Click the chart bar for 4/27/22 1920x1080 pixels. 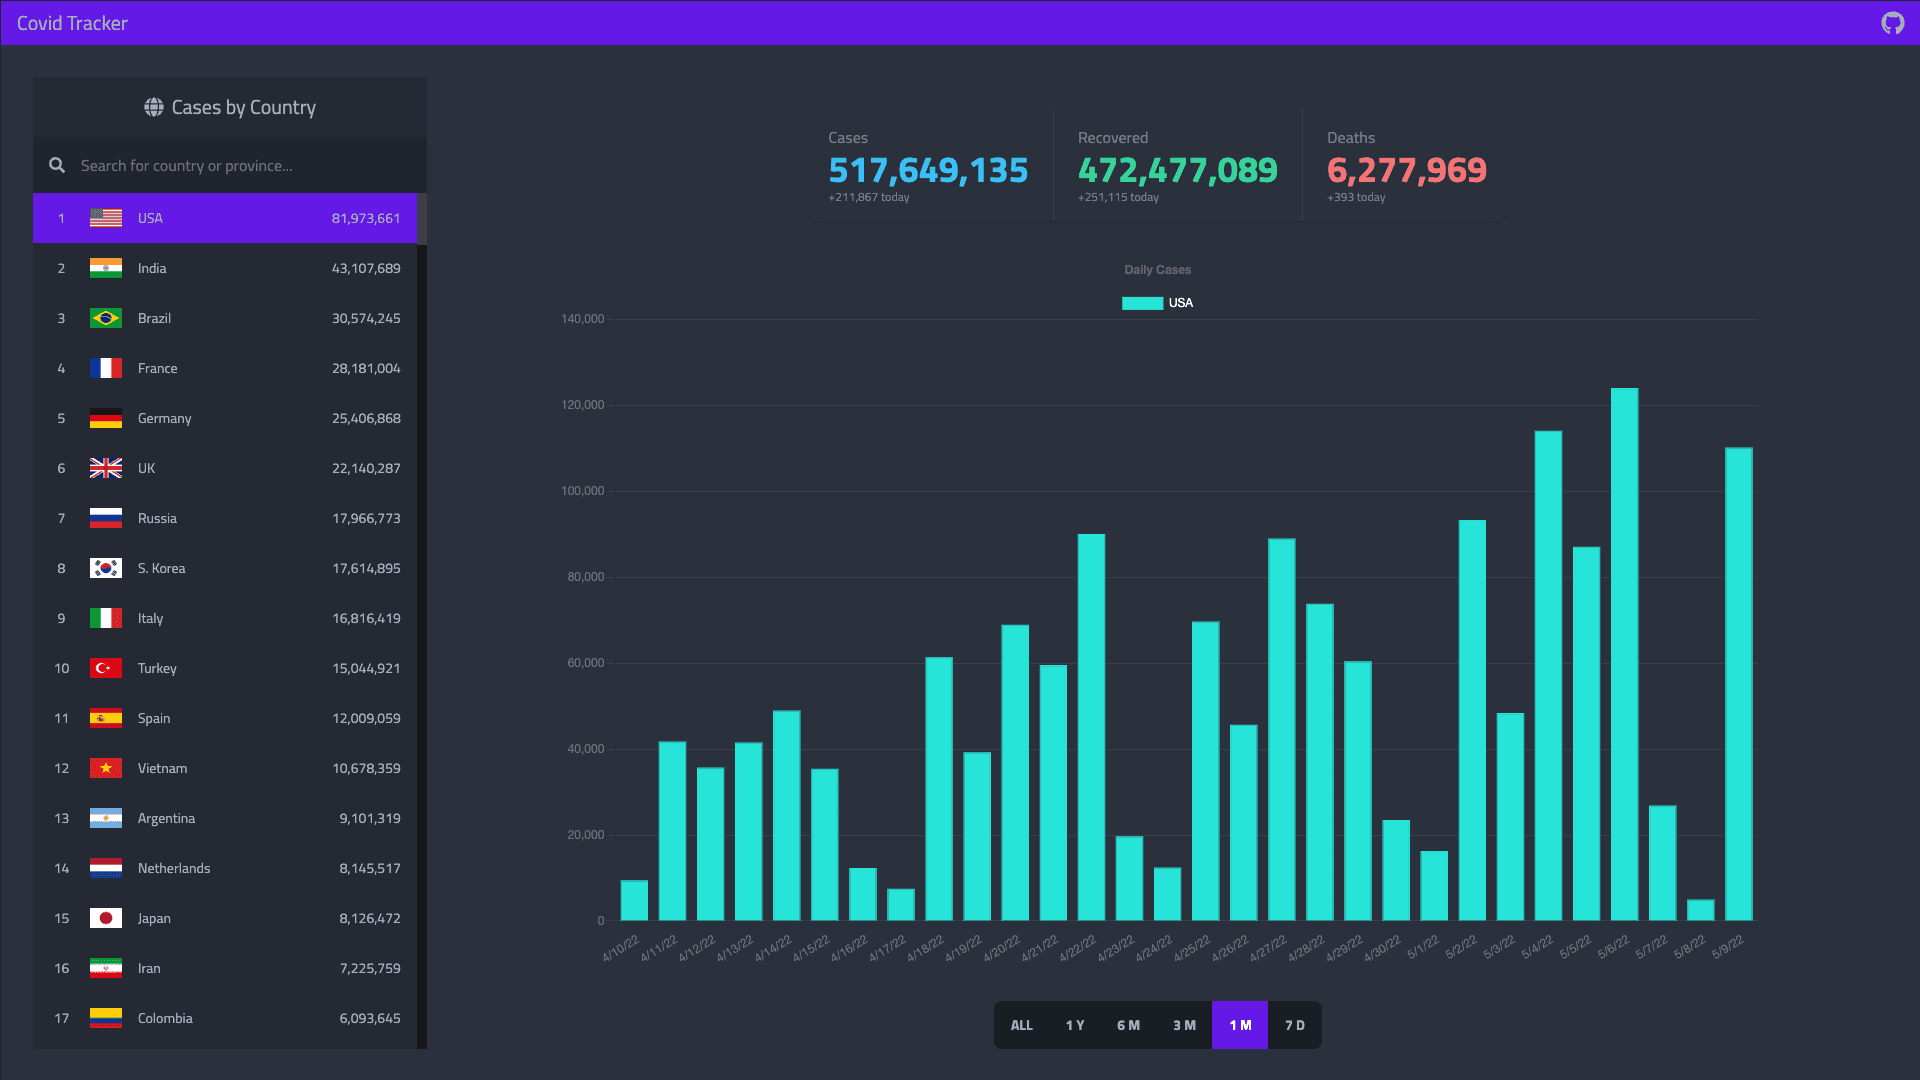click(x=1281, y=729)
